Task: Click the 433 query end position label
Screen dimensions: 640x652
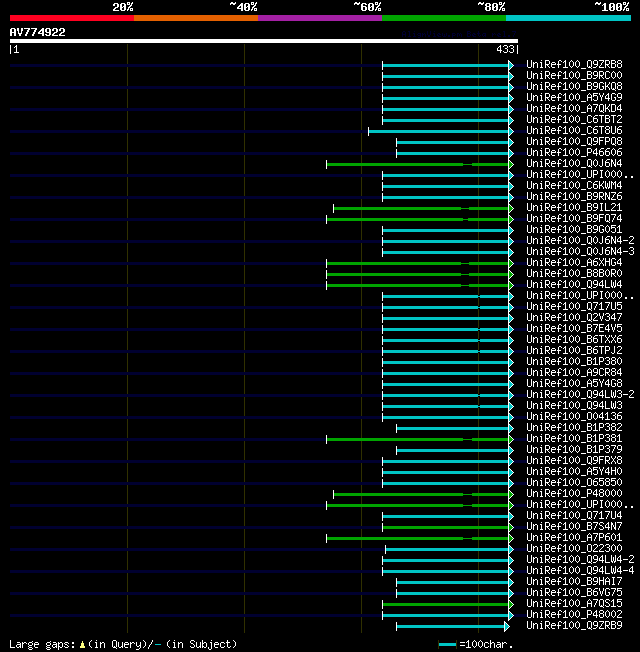Action: pyautogui.click(x=505, y=49)
